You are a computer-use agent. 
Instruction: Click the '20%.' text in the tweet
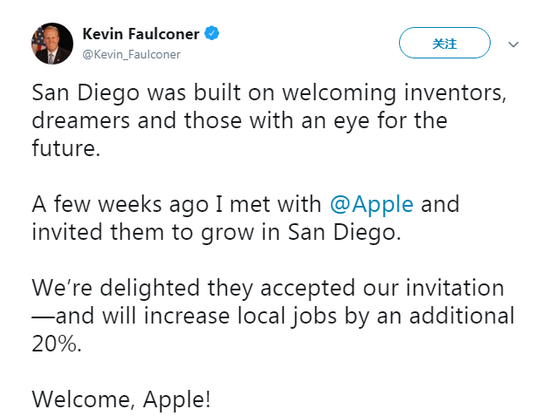coord(57,343)
